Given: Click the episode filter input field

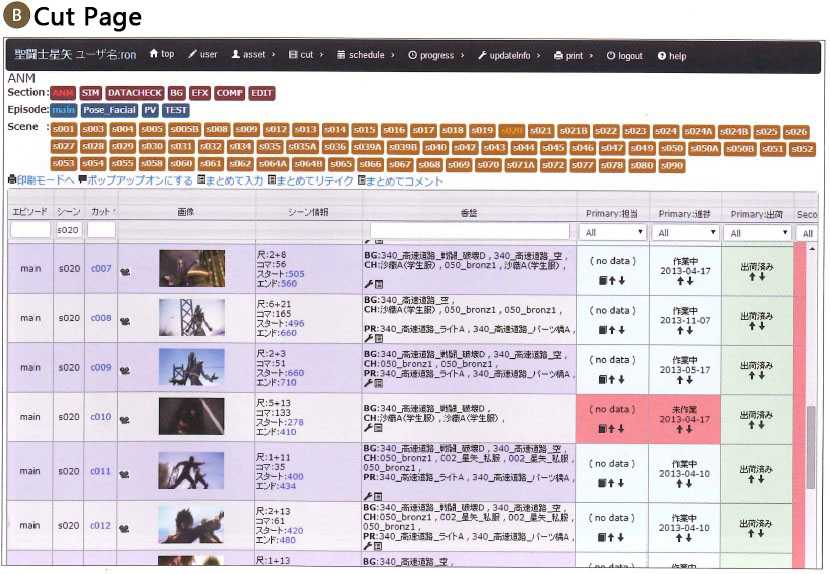Looking at the screenshot, I should coord(30,230).
